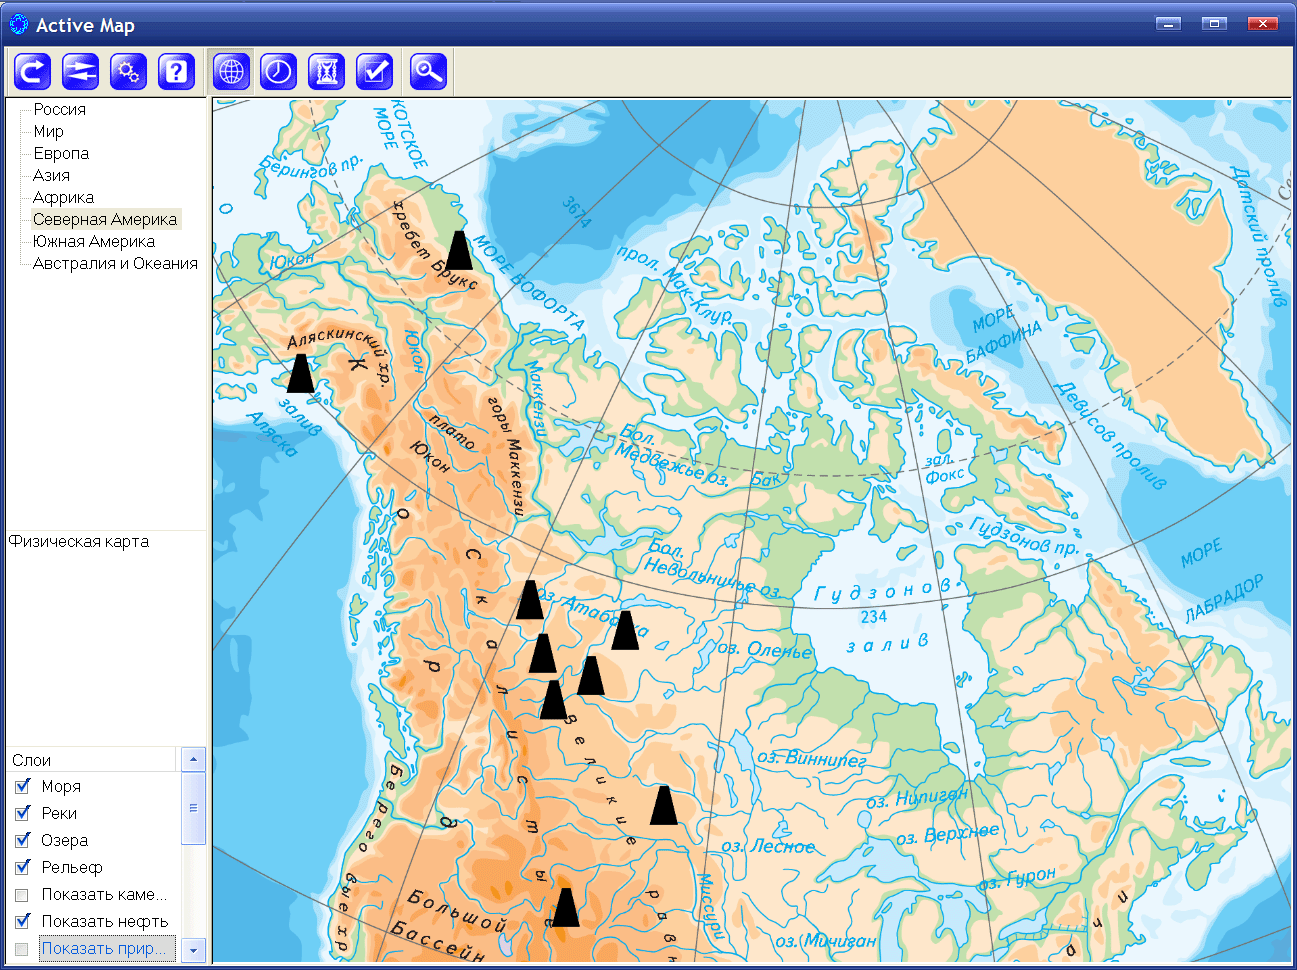The height and width of the screenshot is (970, 1297).
Task: Select Южная Америка in the region tree
Action: pyautogui.click(x=93, y=241)
